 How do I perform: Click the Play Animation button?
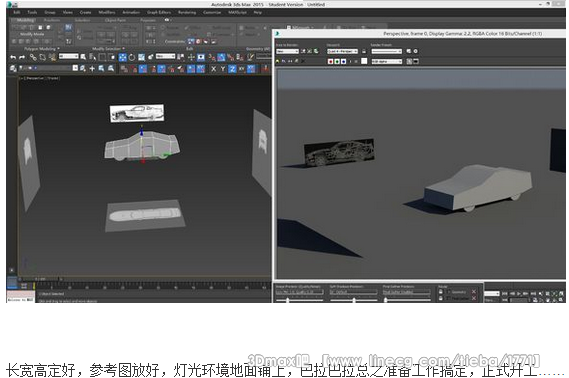click(519, 293)
